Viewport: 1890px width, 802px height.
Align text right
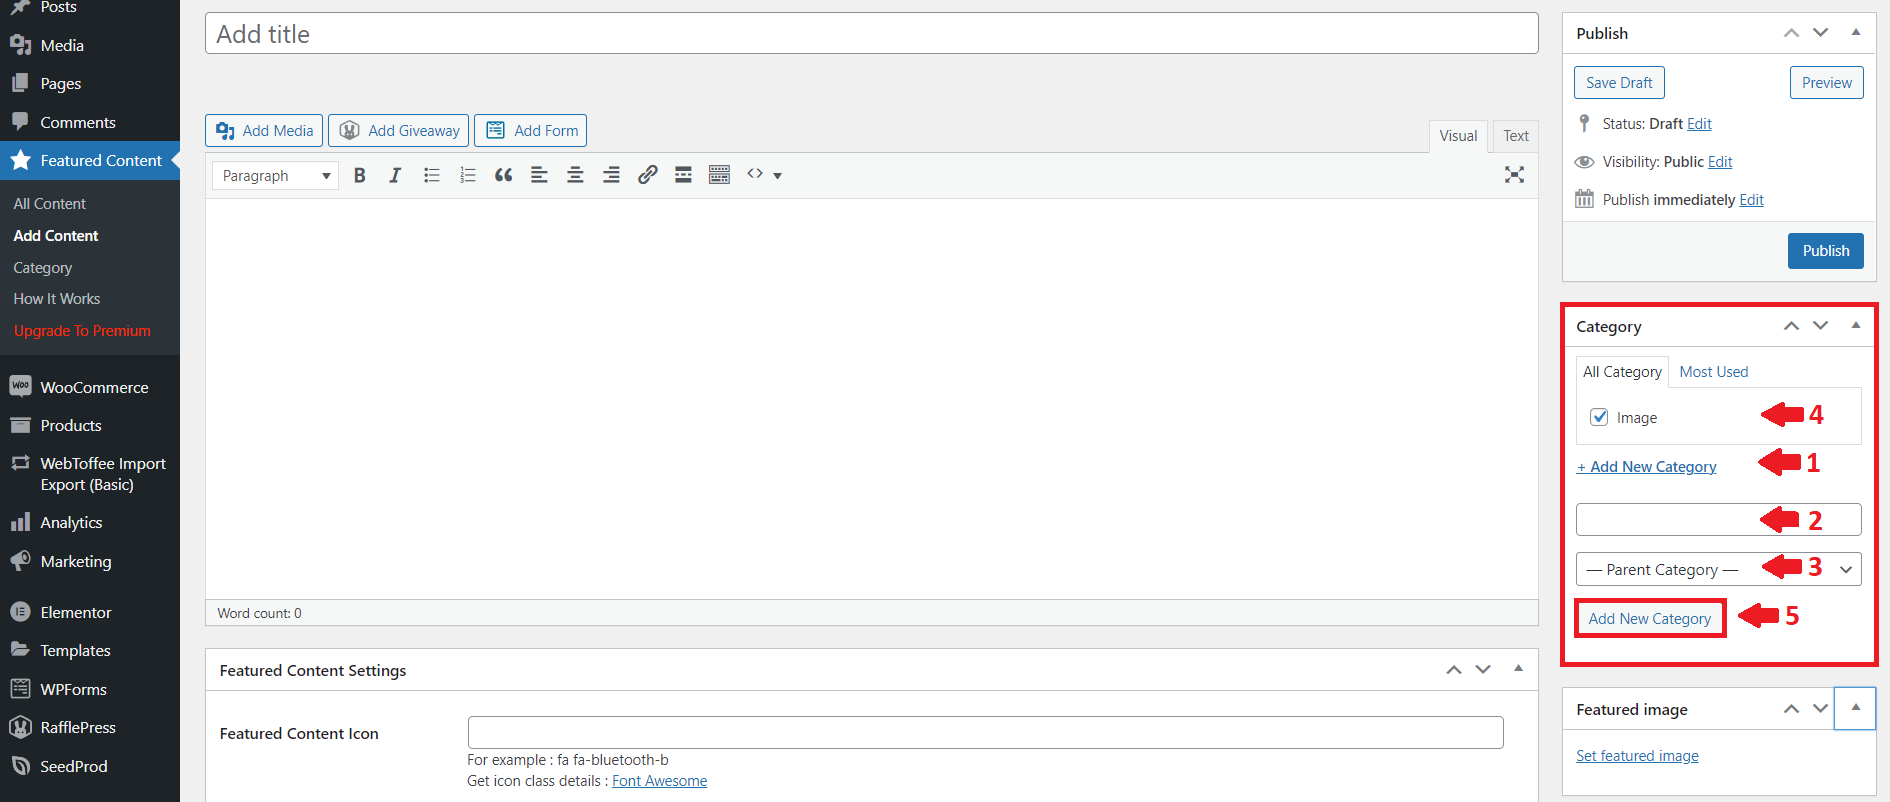pos(611,175)
